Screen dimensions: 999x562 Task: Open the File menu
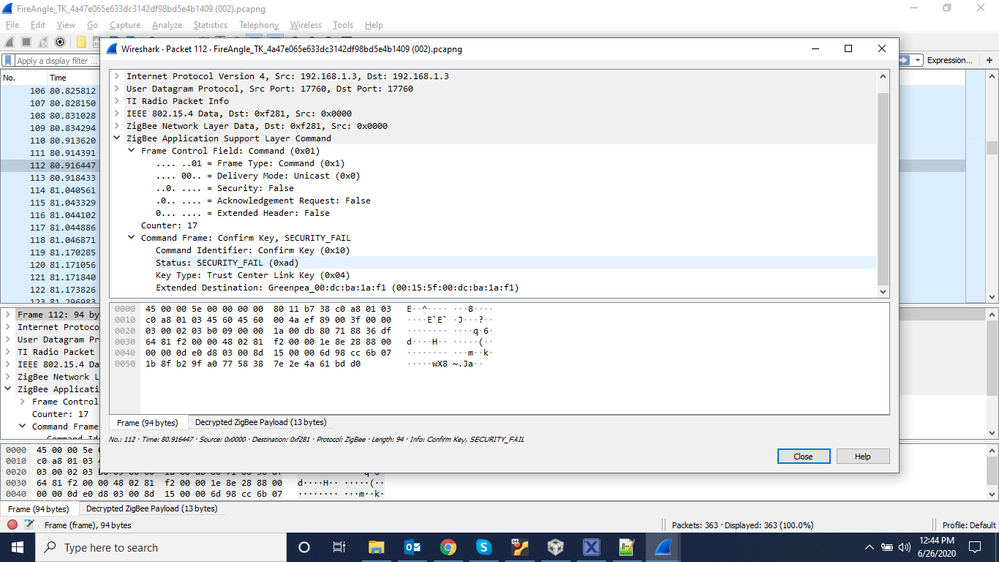(12, 25)
